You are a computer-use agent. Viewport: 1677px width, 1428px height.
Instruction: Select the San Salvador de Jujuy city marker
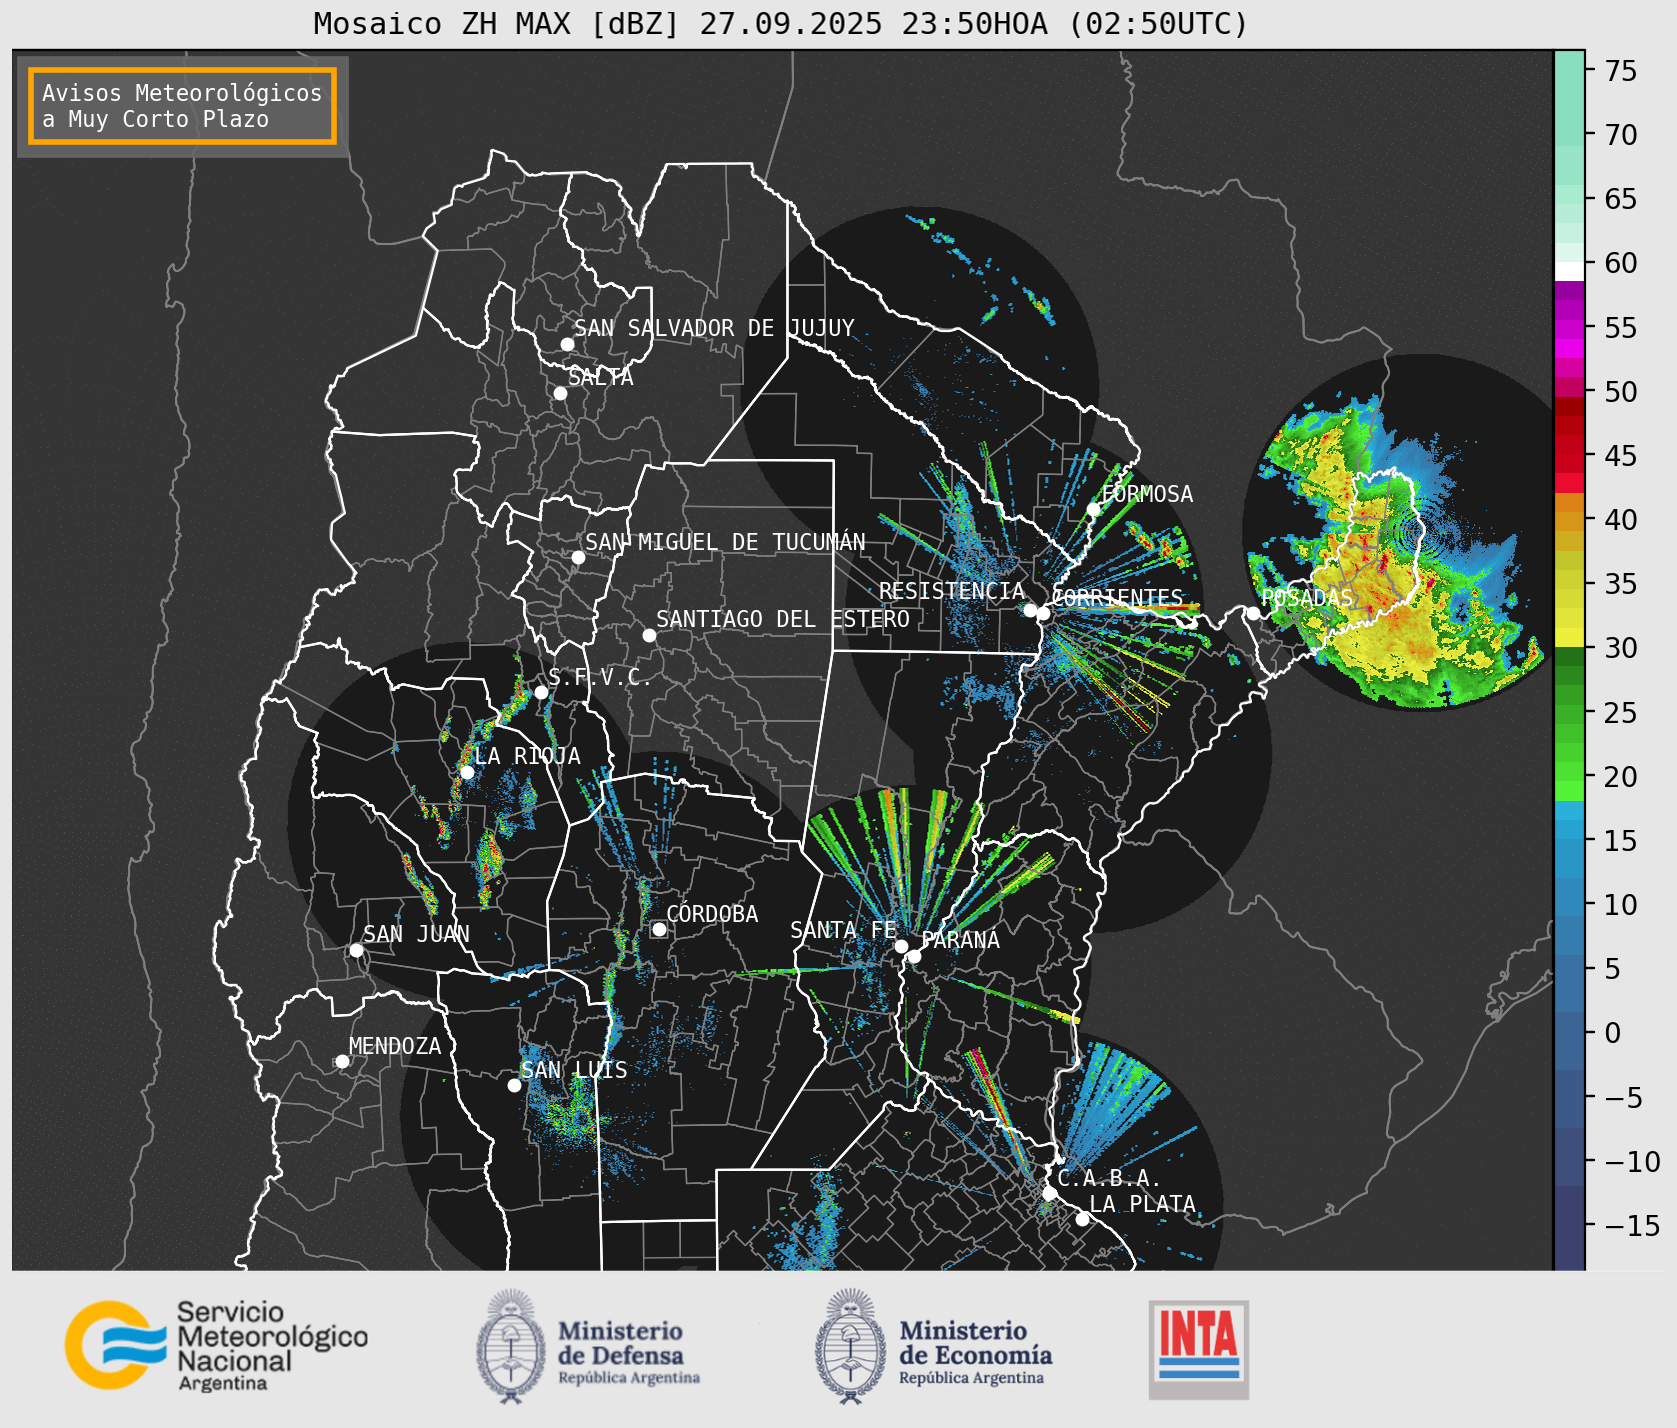coord(567,344)
